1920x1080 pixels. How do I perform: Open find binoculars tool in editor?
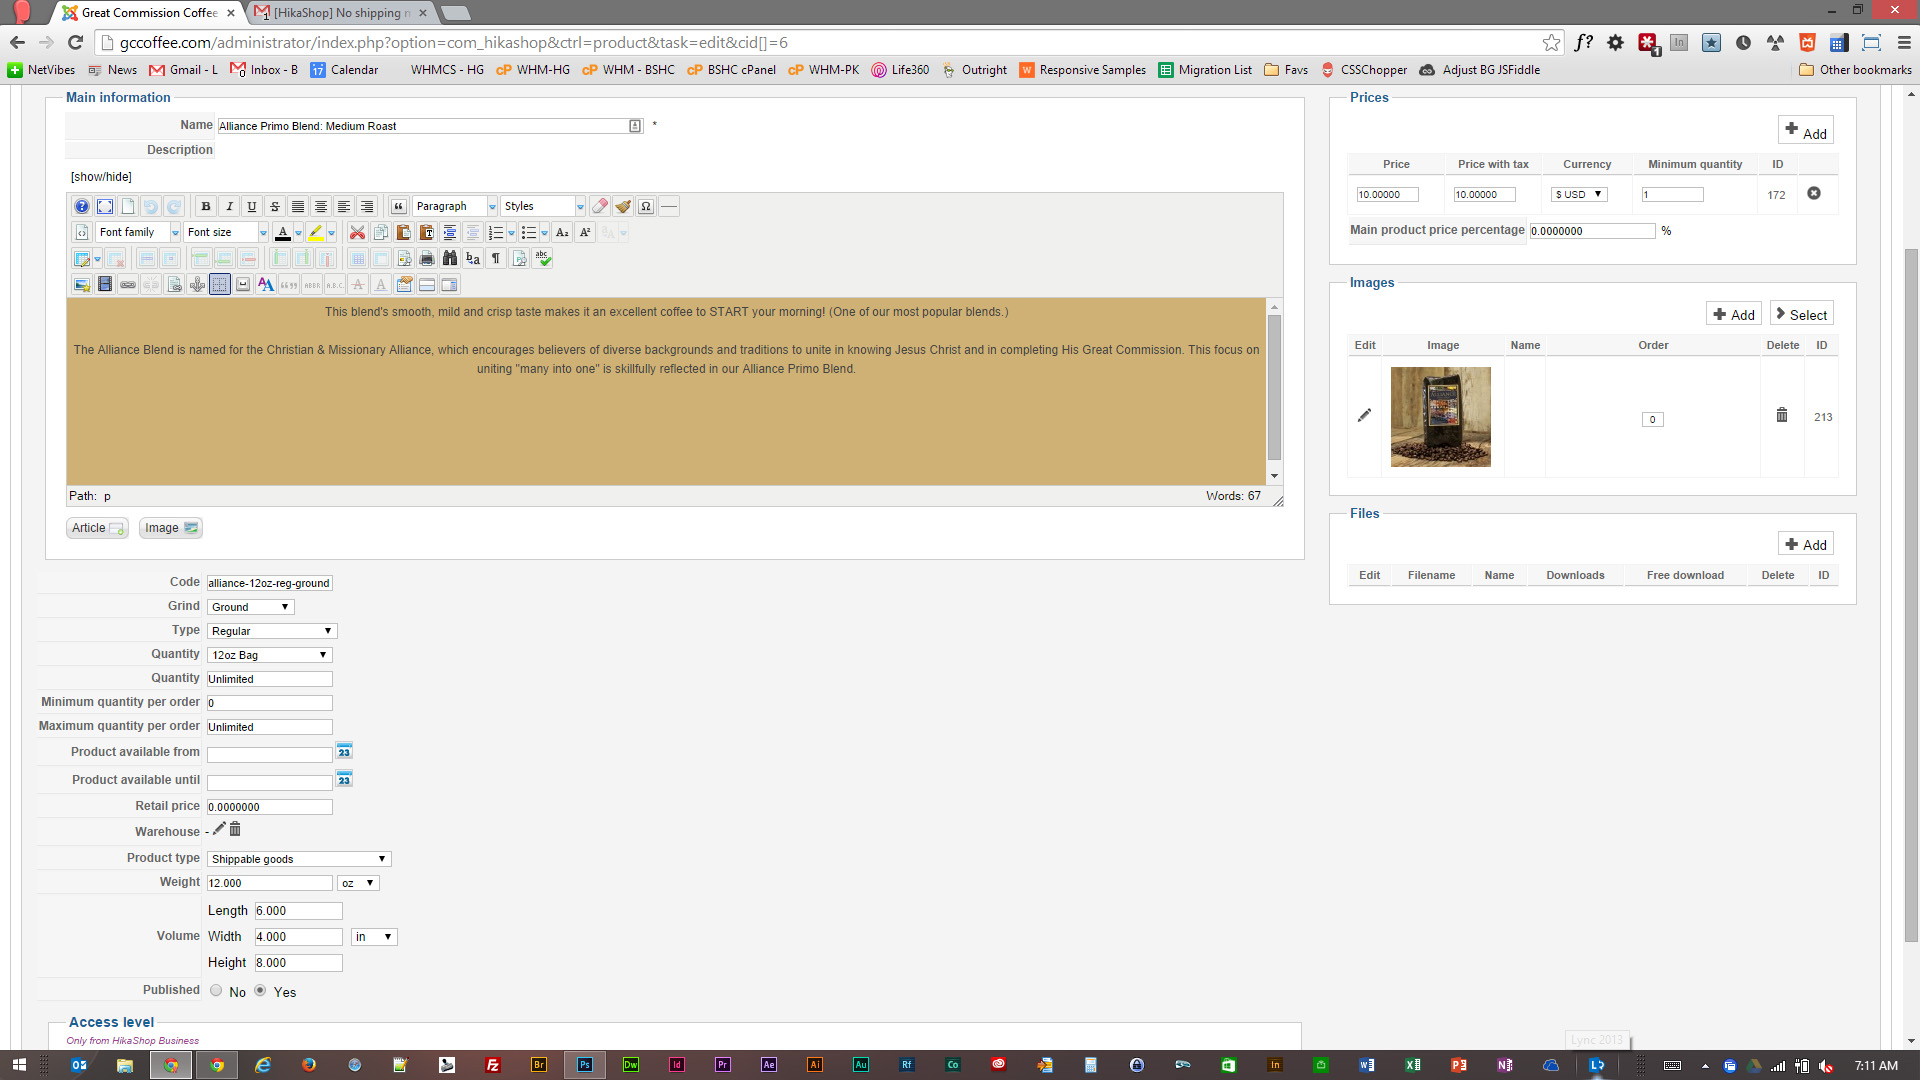point(450,258)
